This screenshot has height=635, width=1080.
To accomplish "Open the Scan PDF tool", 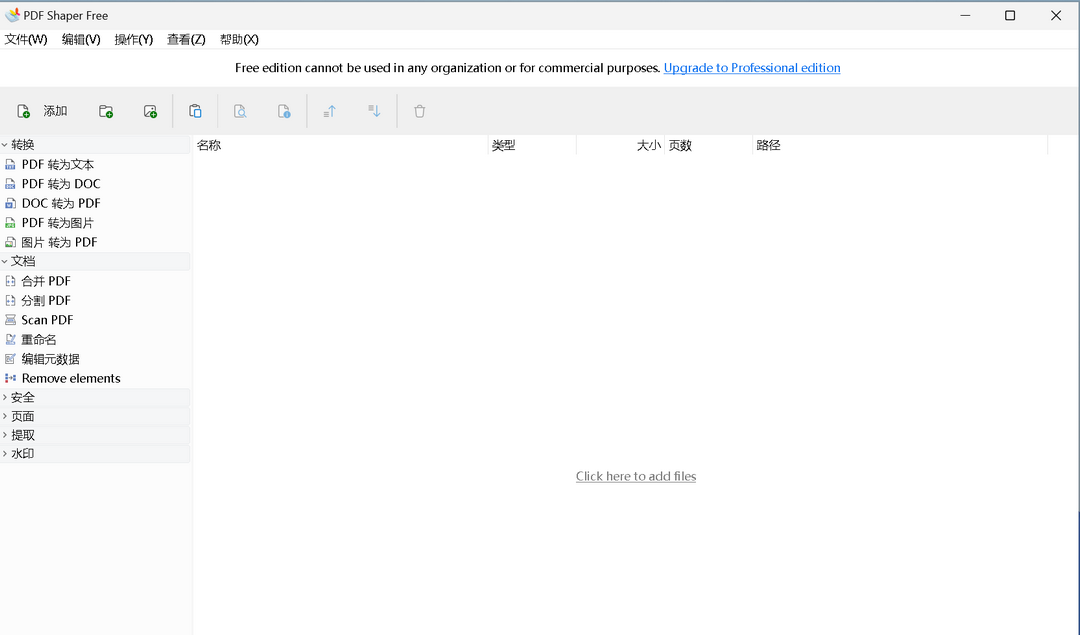I will tap(46, 319).
